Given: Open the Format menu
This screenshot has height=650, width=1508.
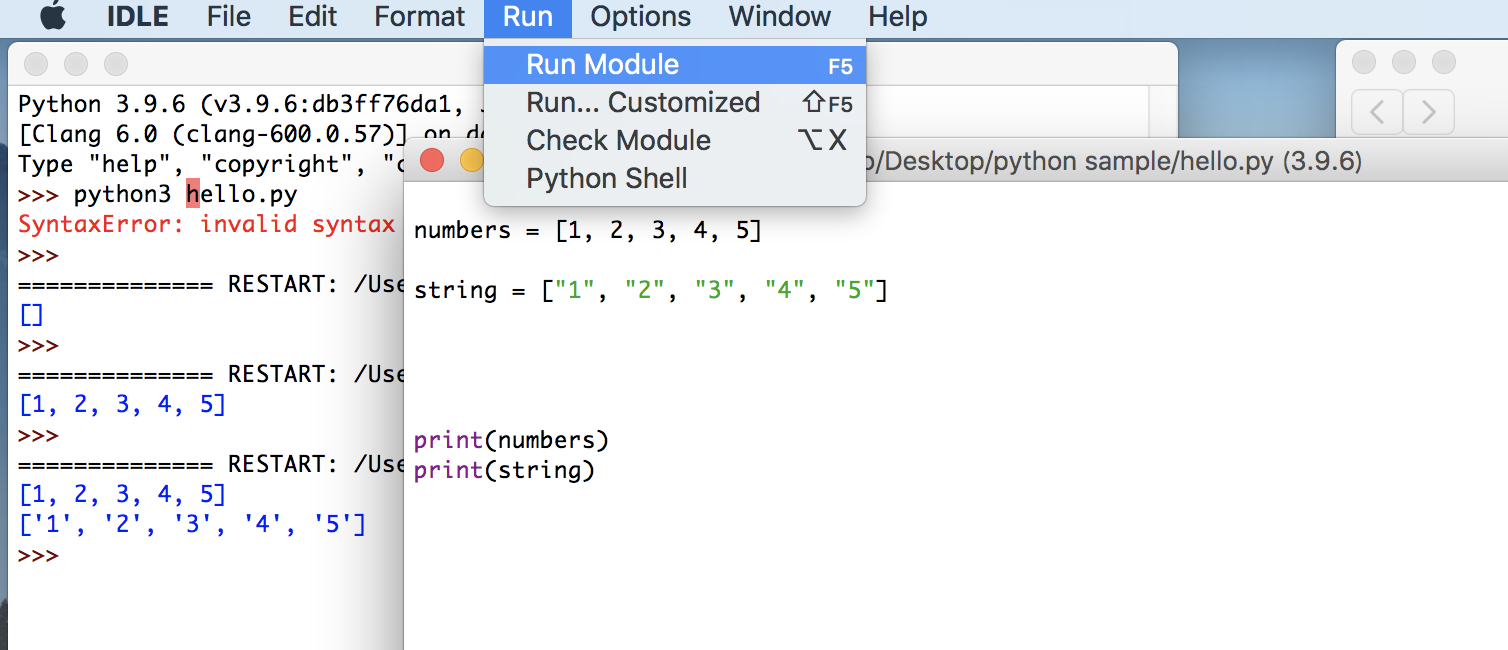Looking at the screenshot, I should [x=420, y=17].
